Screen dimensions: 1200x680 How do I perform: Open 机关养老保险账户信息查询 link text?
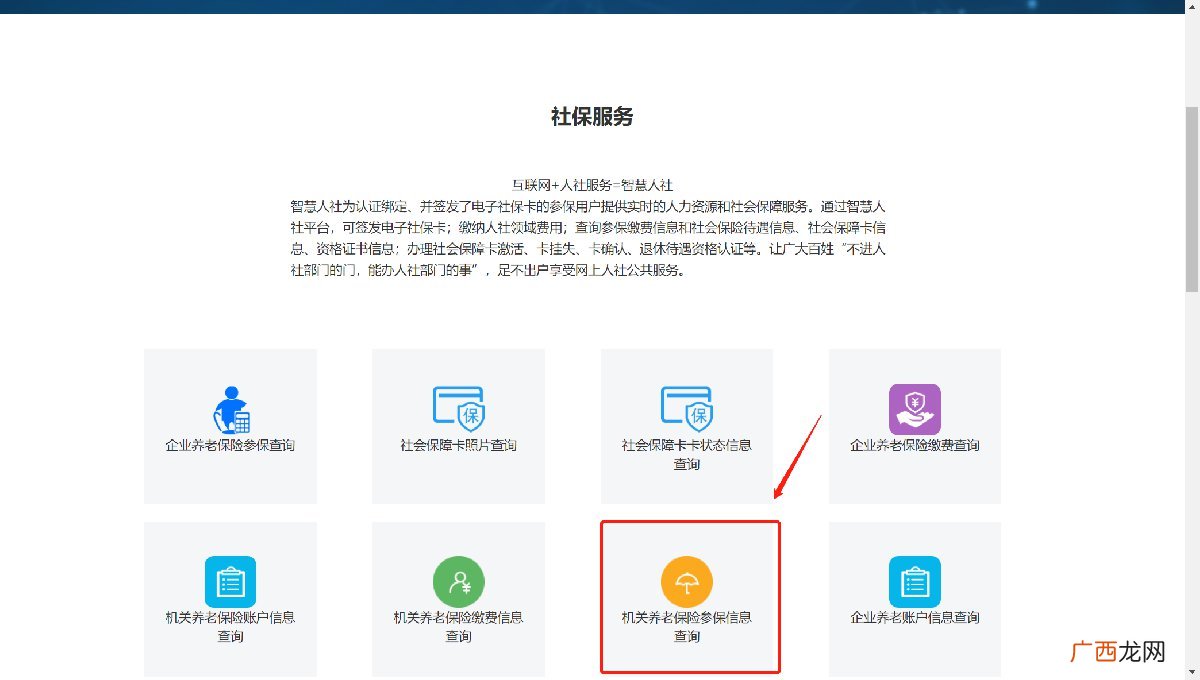pyautogui.click(x=230, y=627)
